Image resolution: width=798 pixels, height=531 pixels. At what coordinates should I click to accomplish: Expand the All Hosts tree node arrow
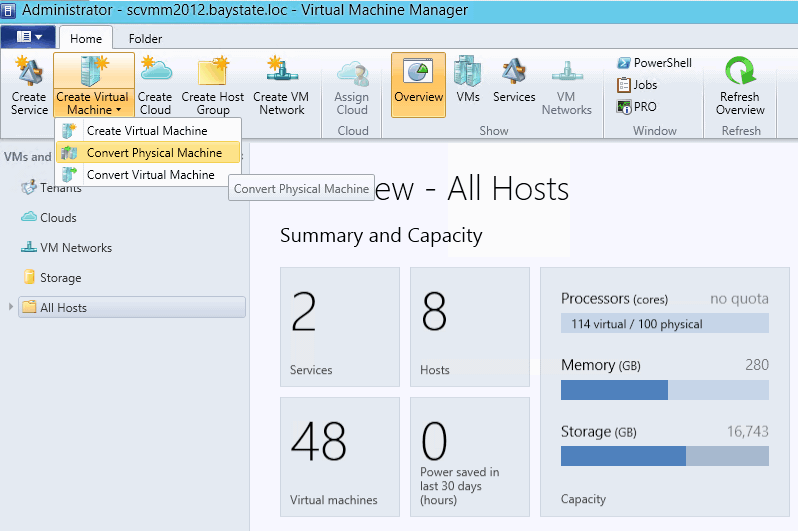tap(11, 307)
